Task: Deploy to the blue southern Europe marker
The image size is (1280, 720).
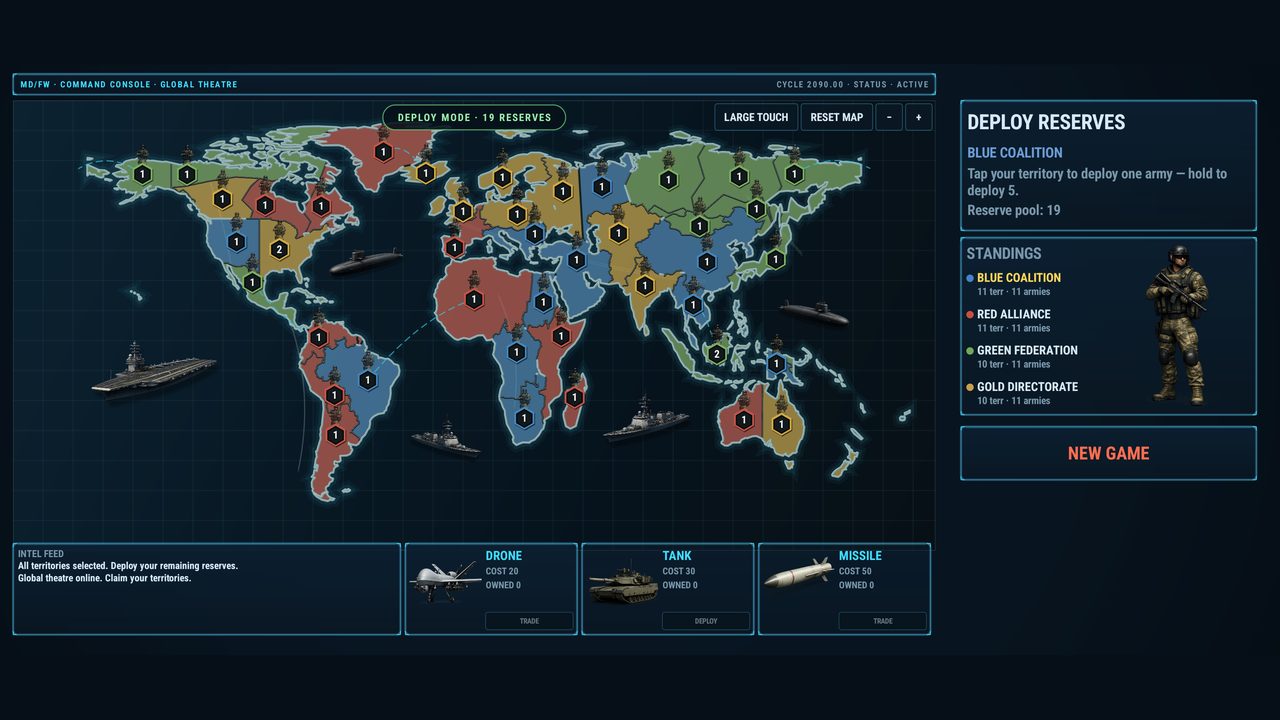Action: coord(534,234)
